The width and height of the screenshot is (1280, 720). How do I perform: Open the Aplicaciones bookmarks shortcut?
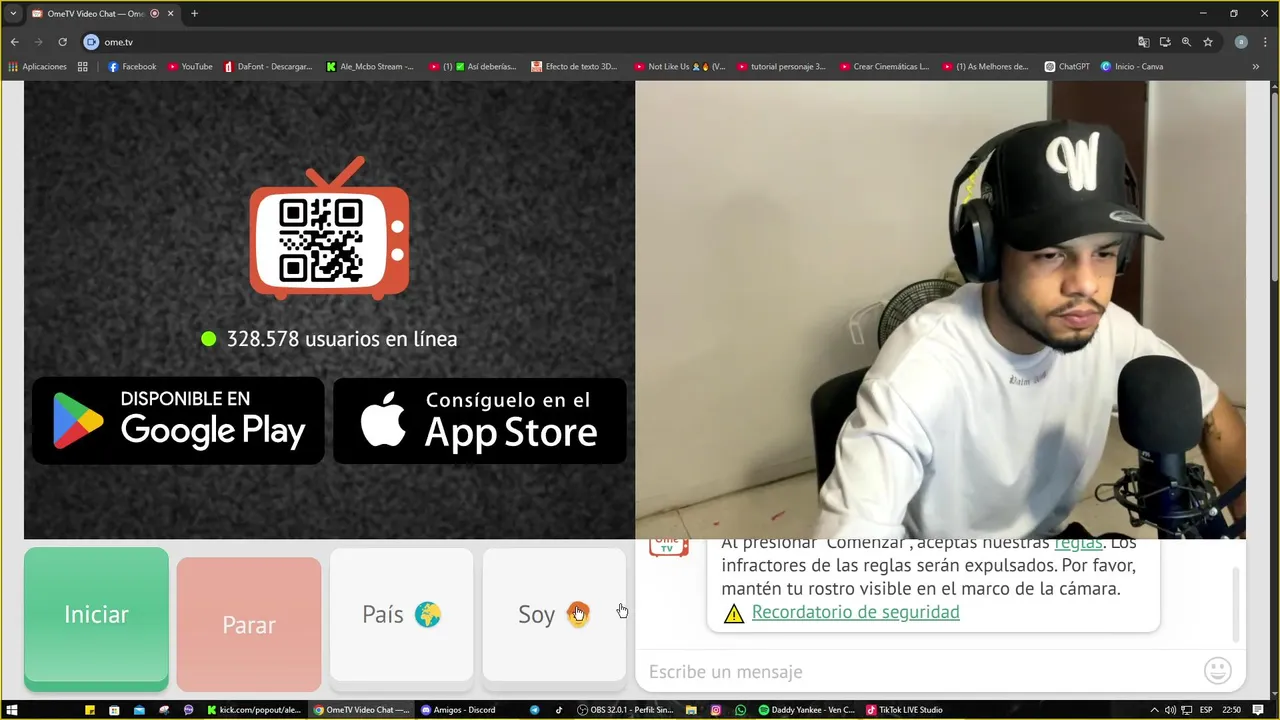(37, 67)
